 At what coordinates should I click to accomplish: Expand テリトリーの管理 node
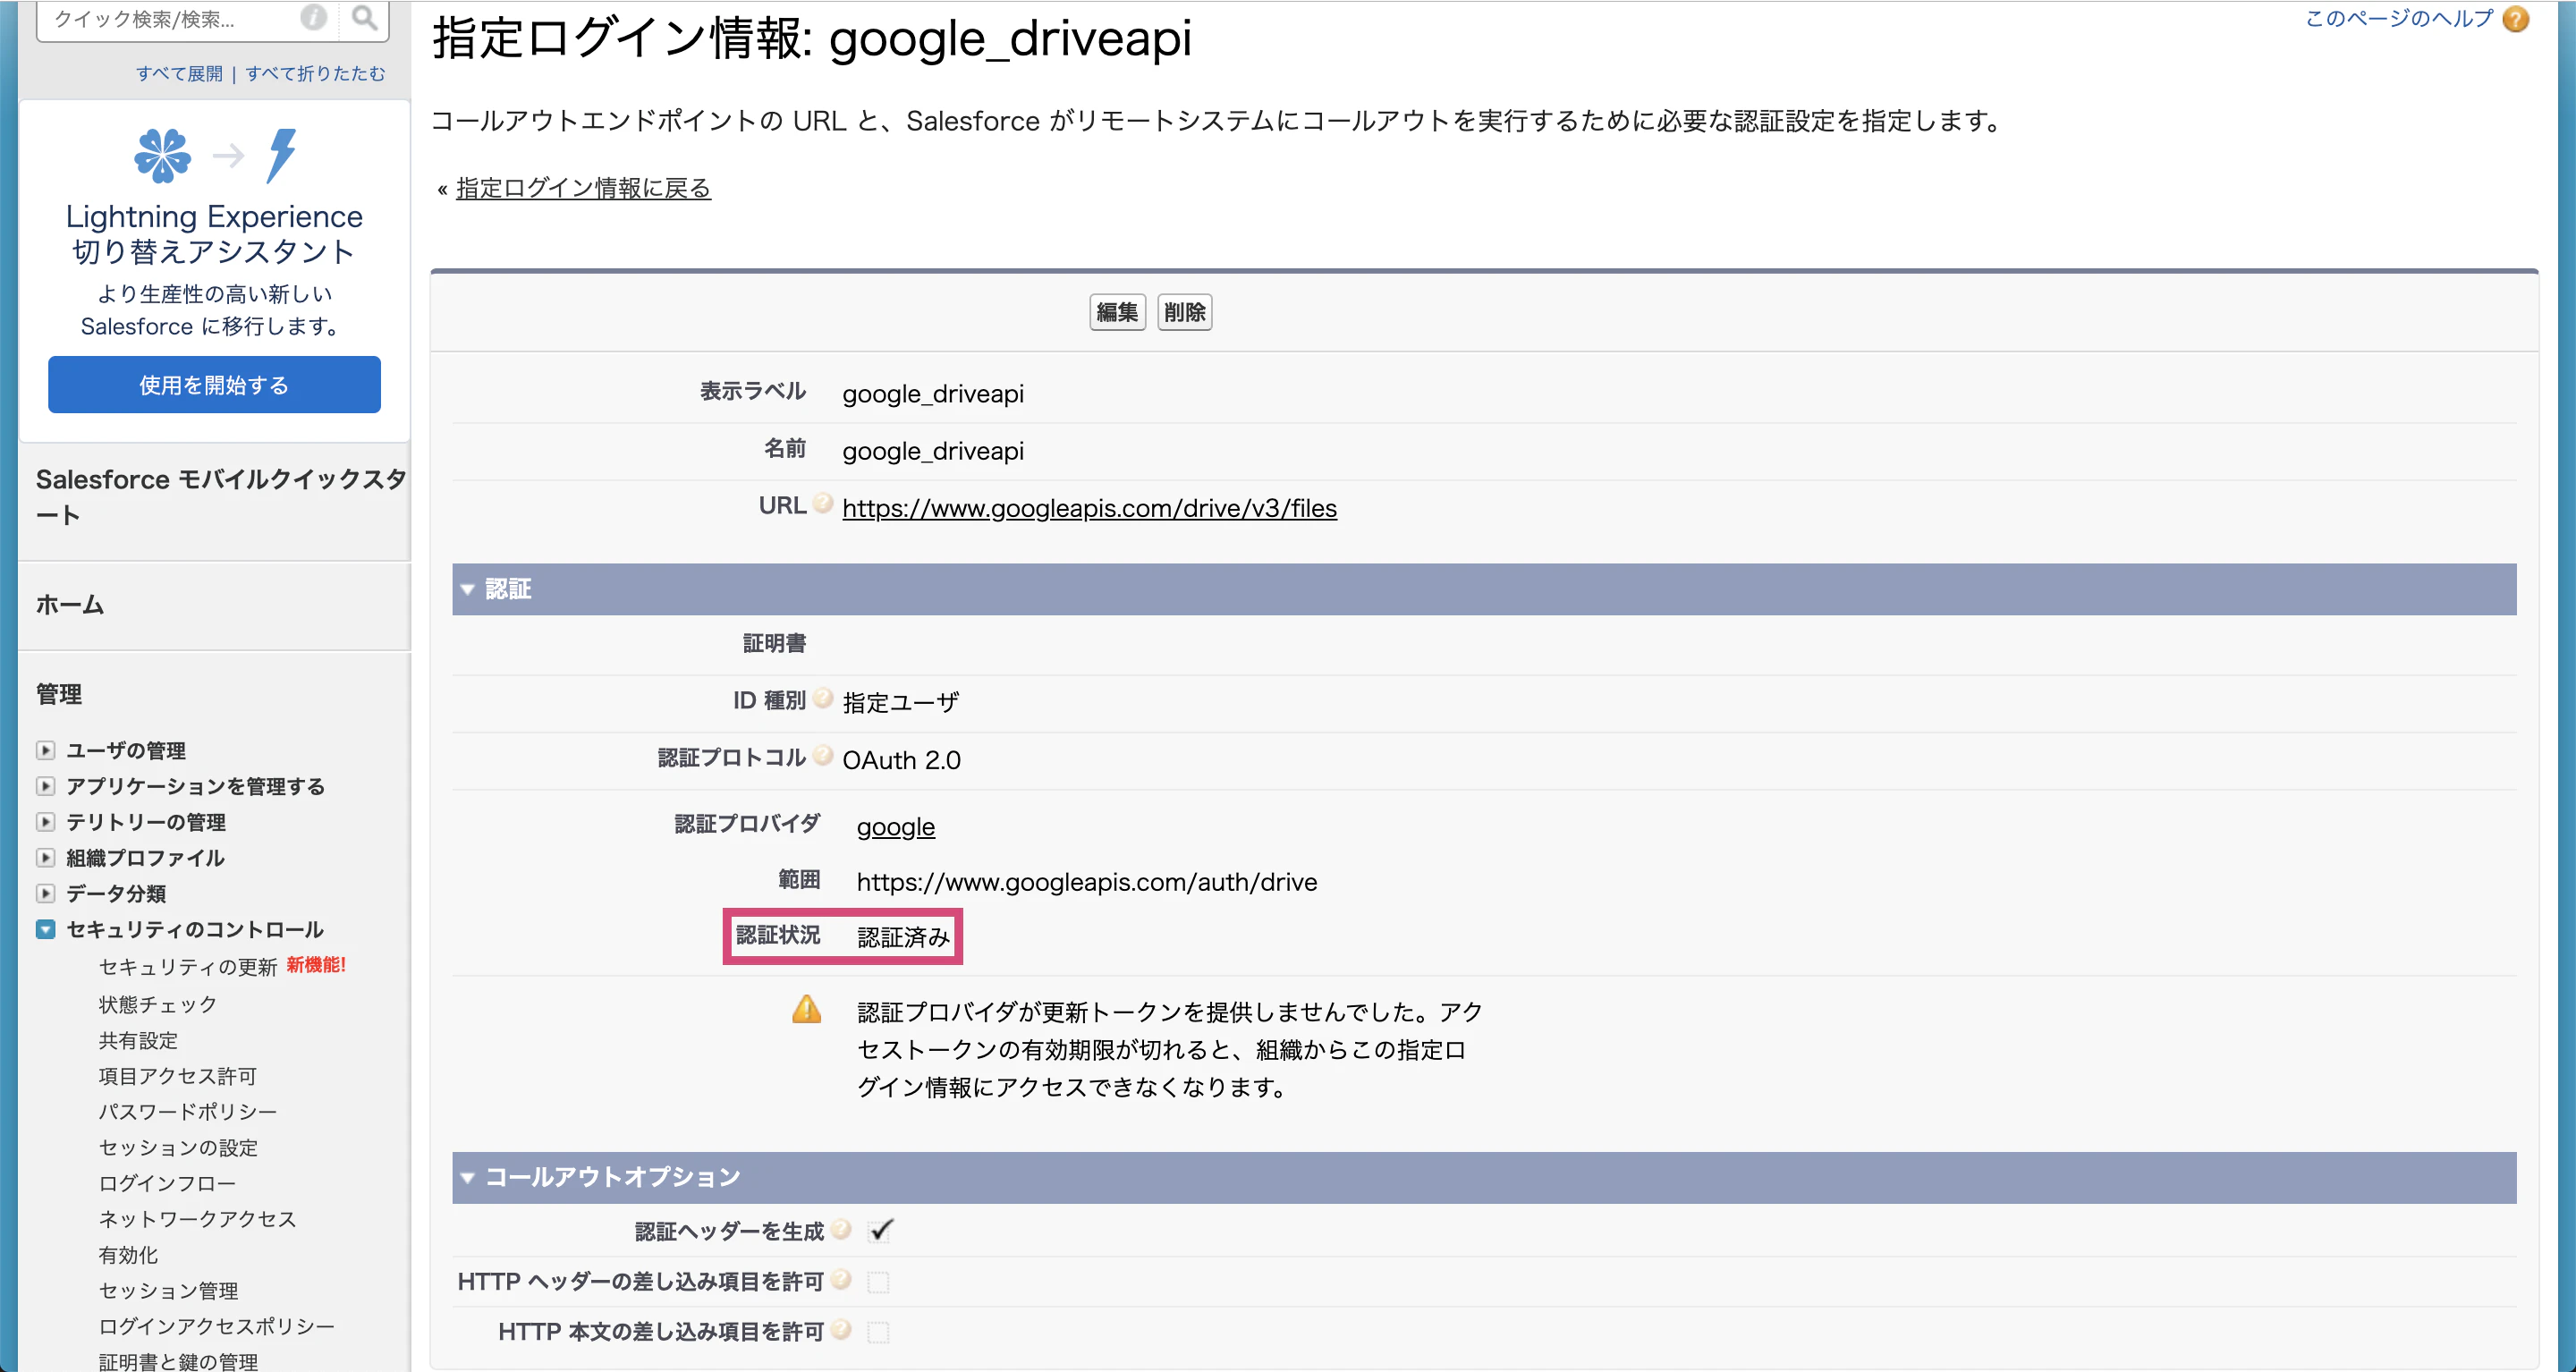coord(45,822)
